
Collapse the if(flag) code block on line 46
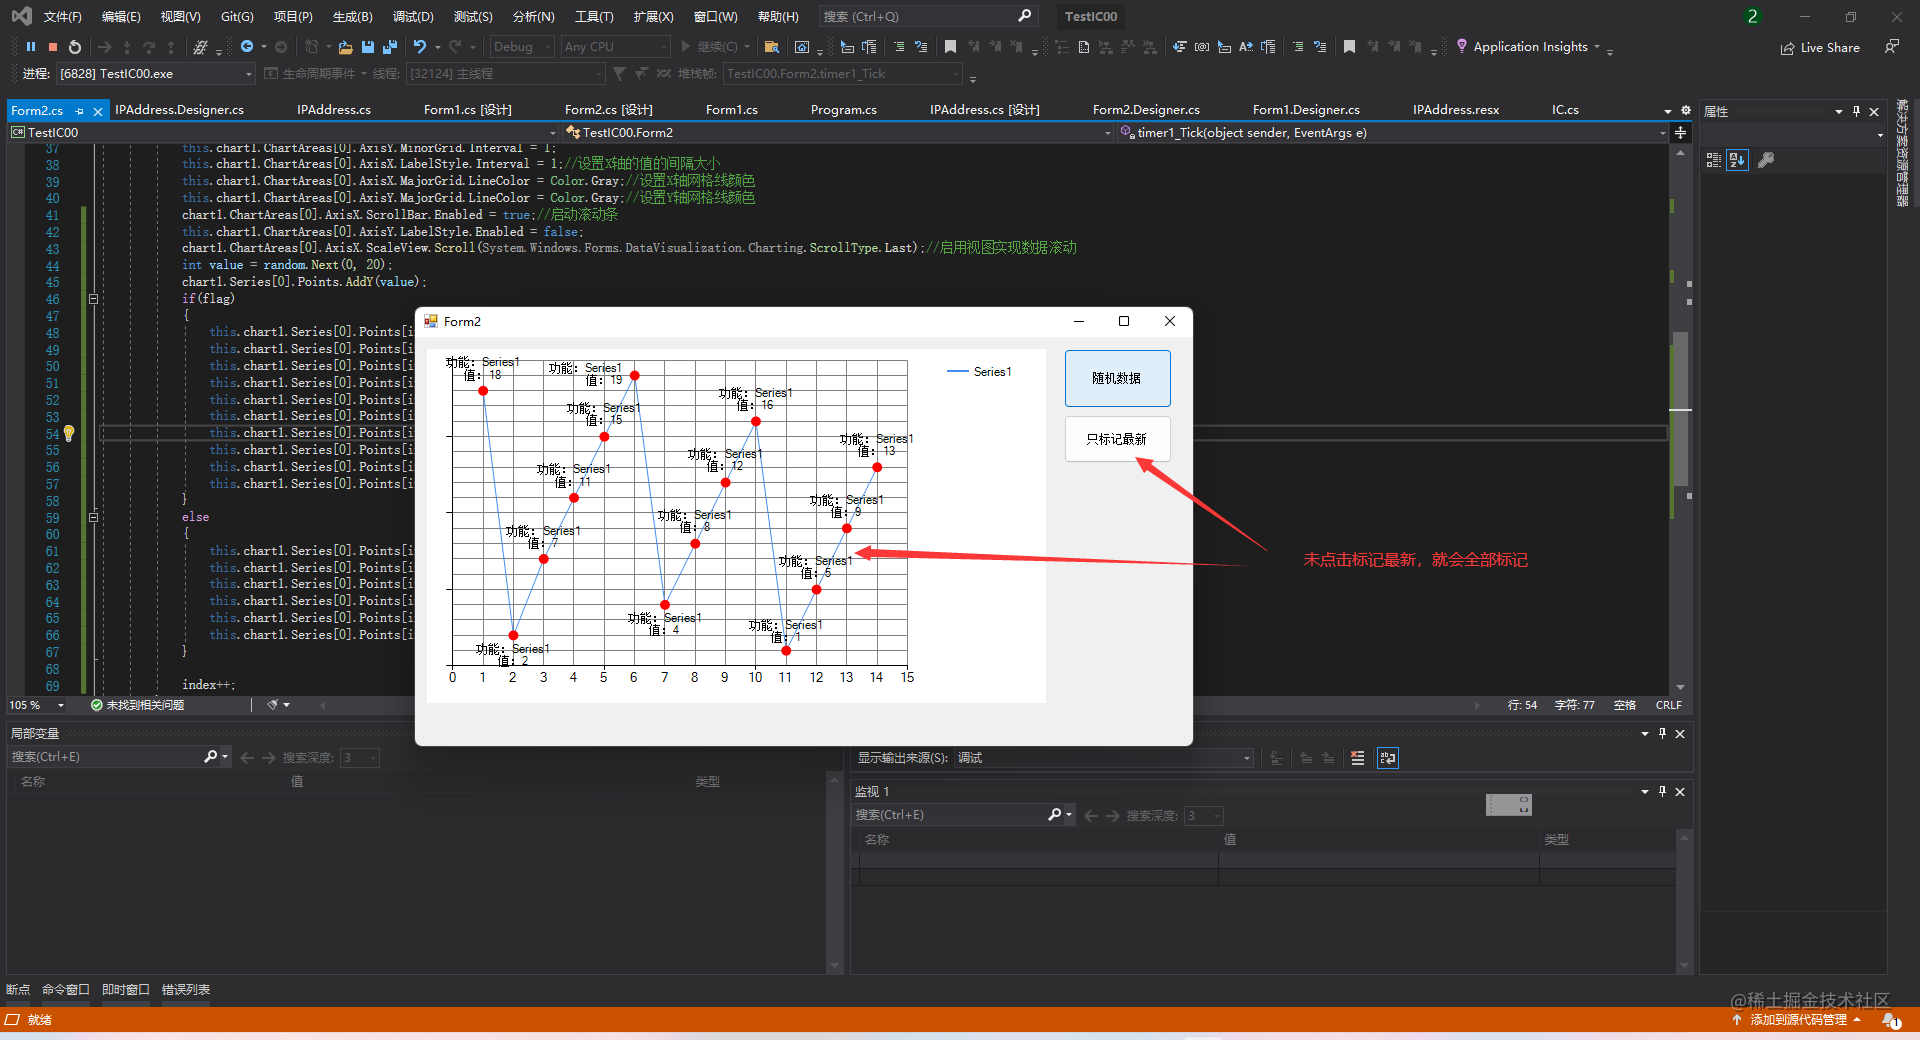point(93,299)
